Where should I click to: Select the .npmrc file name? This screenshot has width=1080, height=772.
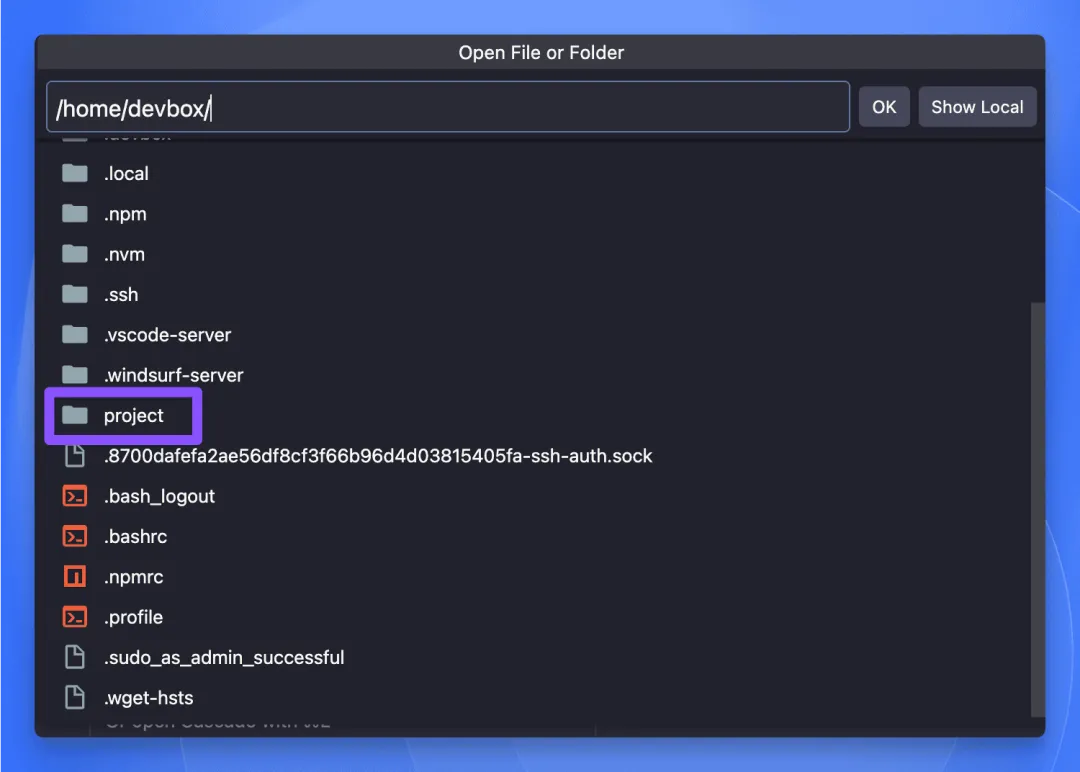134,577
